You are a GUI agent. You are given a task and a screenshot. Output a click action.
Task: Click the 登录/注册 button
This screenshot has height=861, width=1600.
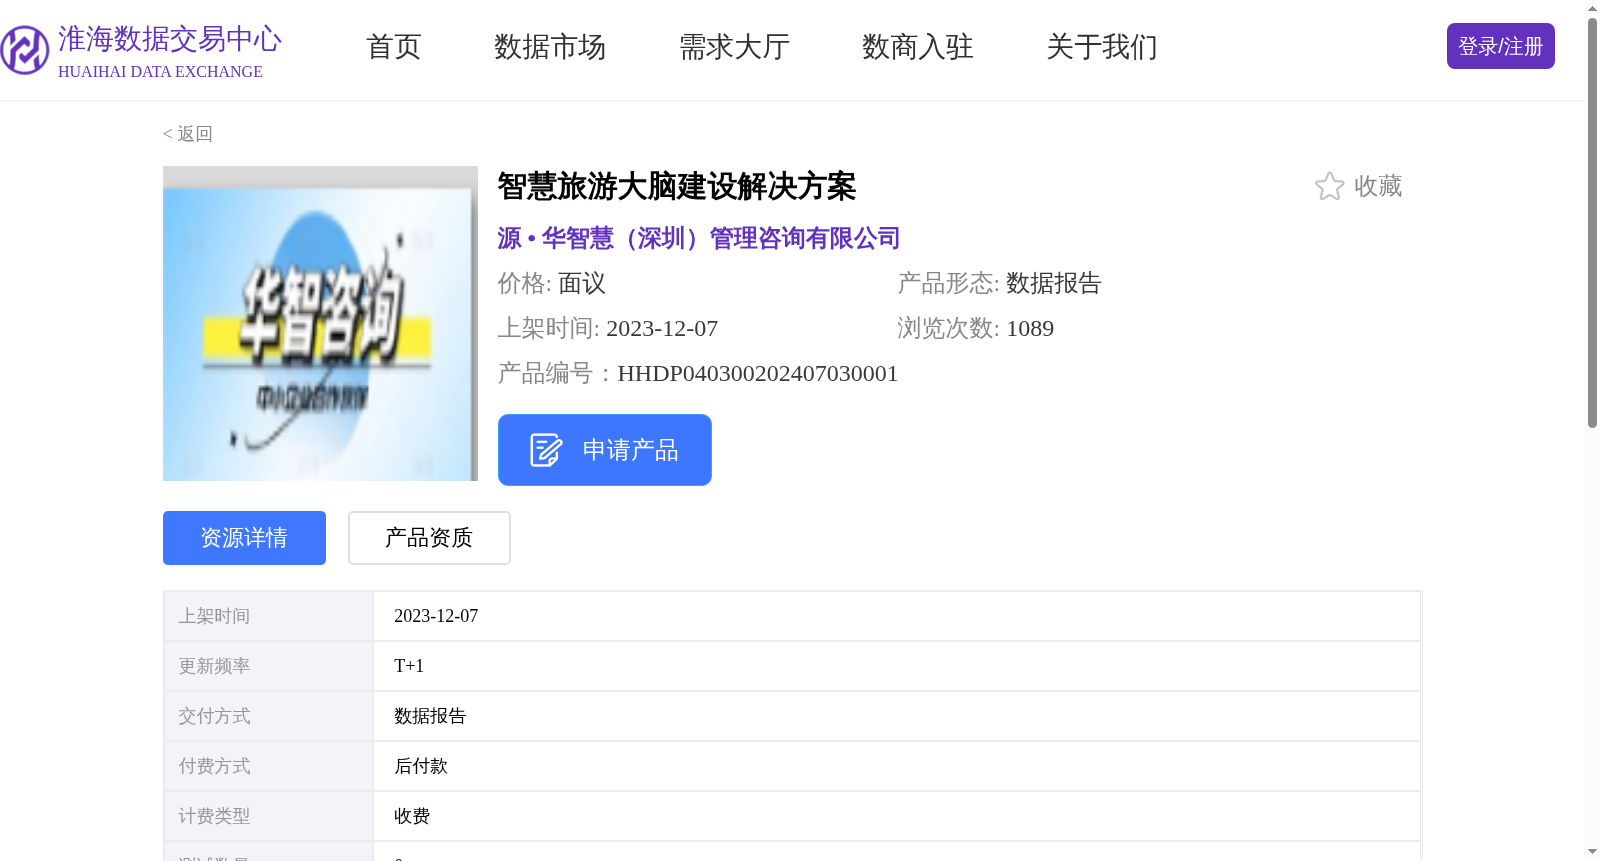(x=1500, y=46)
